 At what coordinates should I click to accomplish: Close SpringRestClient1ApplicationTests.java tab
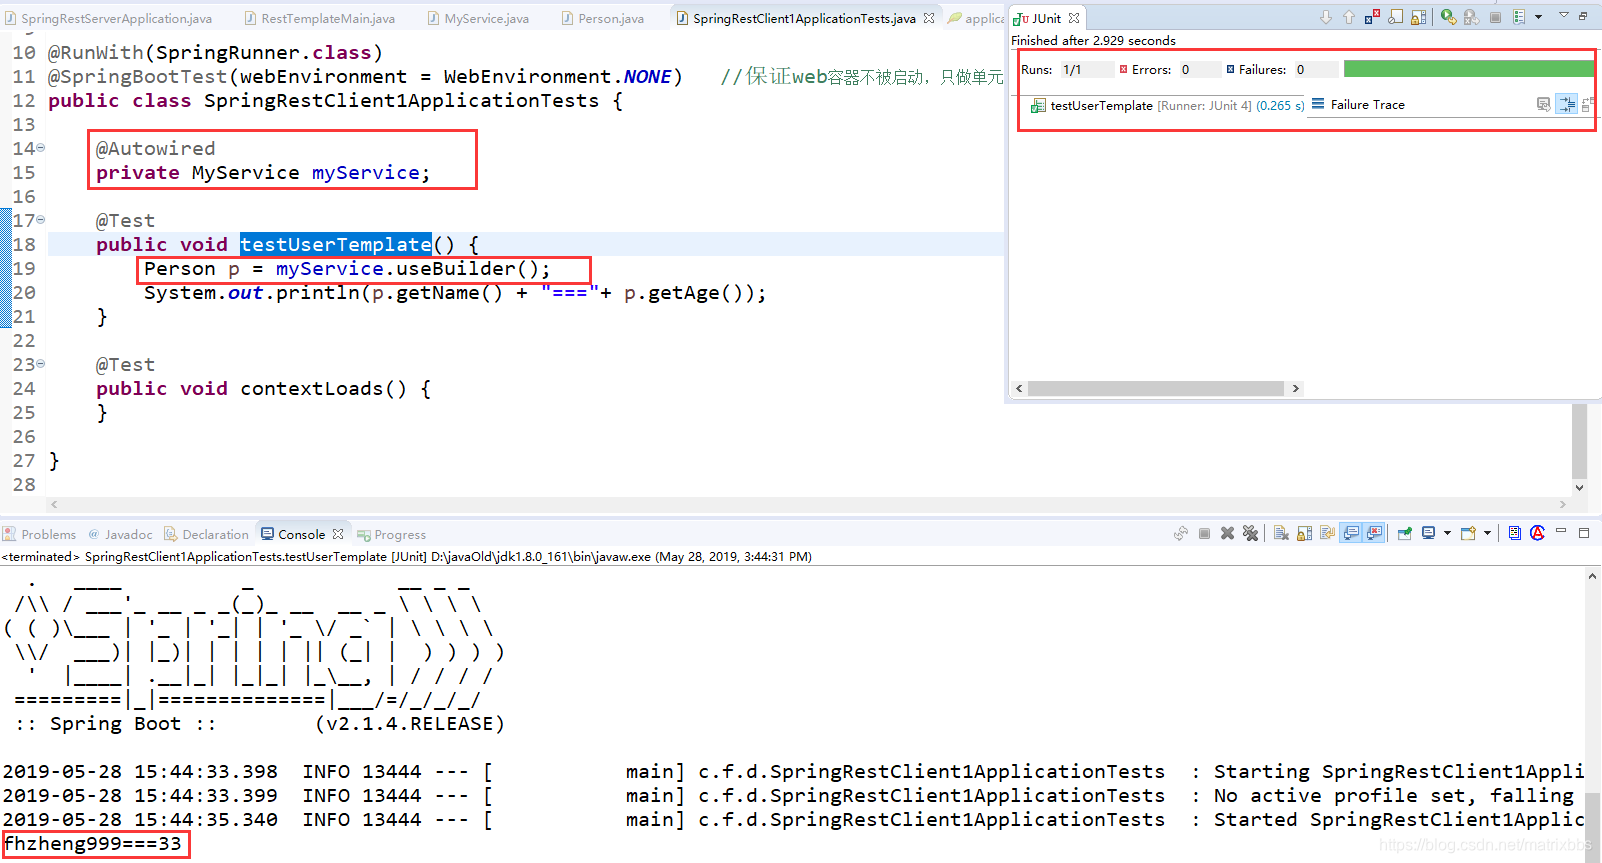coord(929,18)
